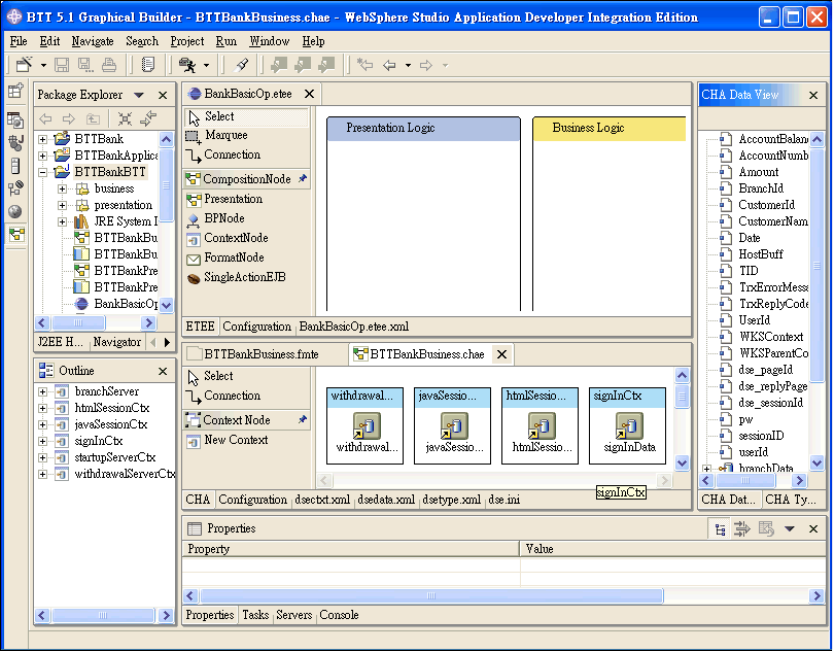833x651 pixels.
Task: Switch to the Navigator tab
Action: [117, 342]
